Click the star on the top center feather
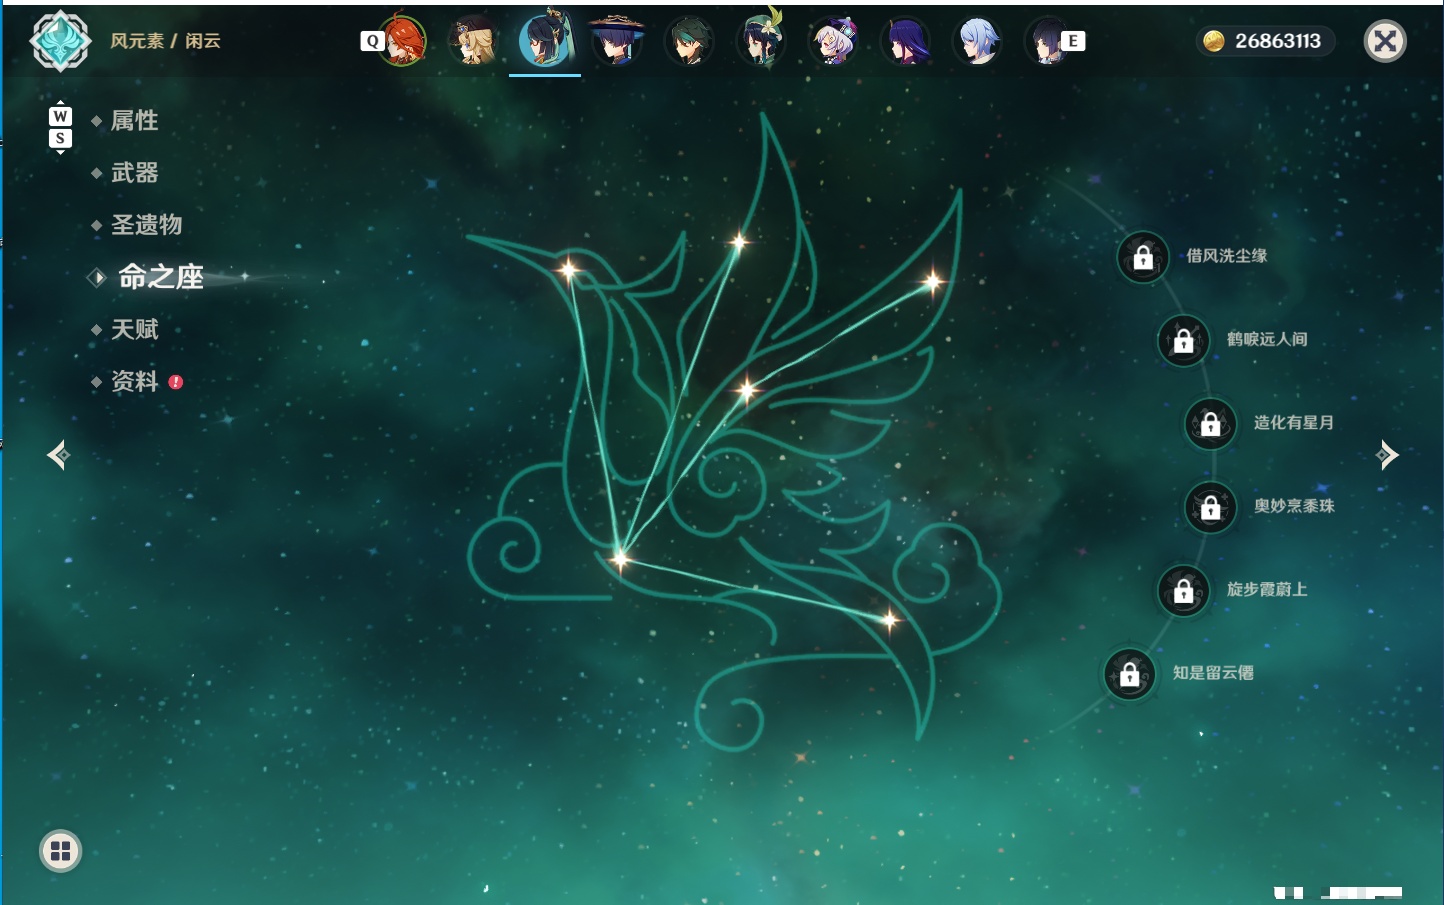The width and height of the screenshot is (1444, 905). [x=739, y=241]
